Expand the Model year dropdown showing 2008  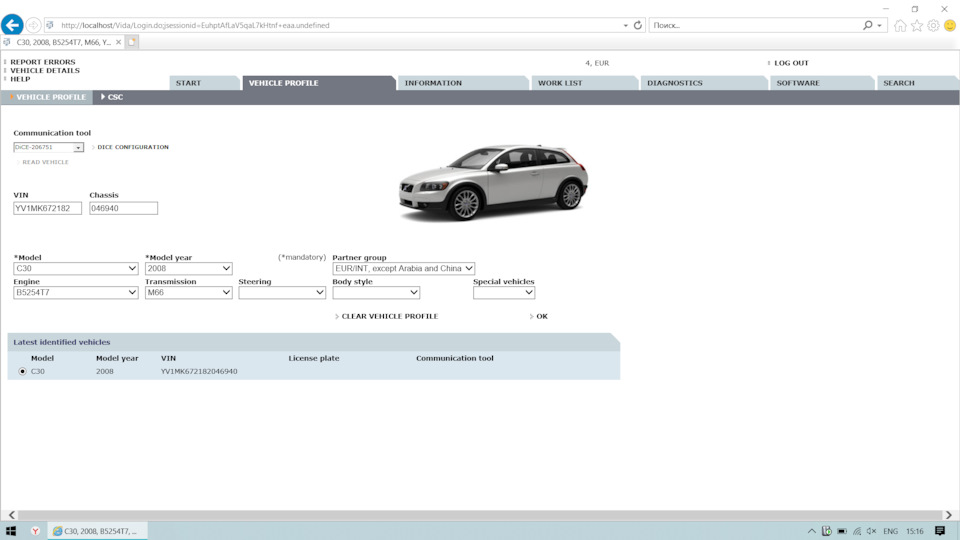188,268
